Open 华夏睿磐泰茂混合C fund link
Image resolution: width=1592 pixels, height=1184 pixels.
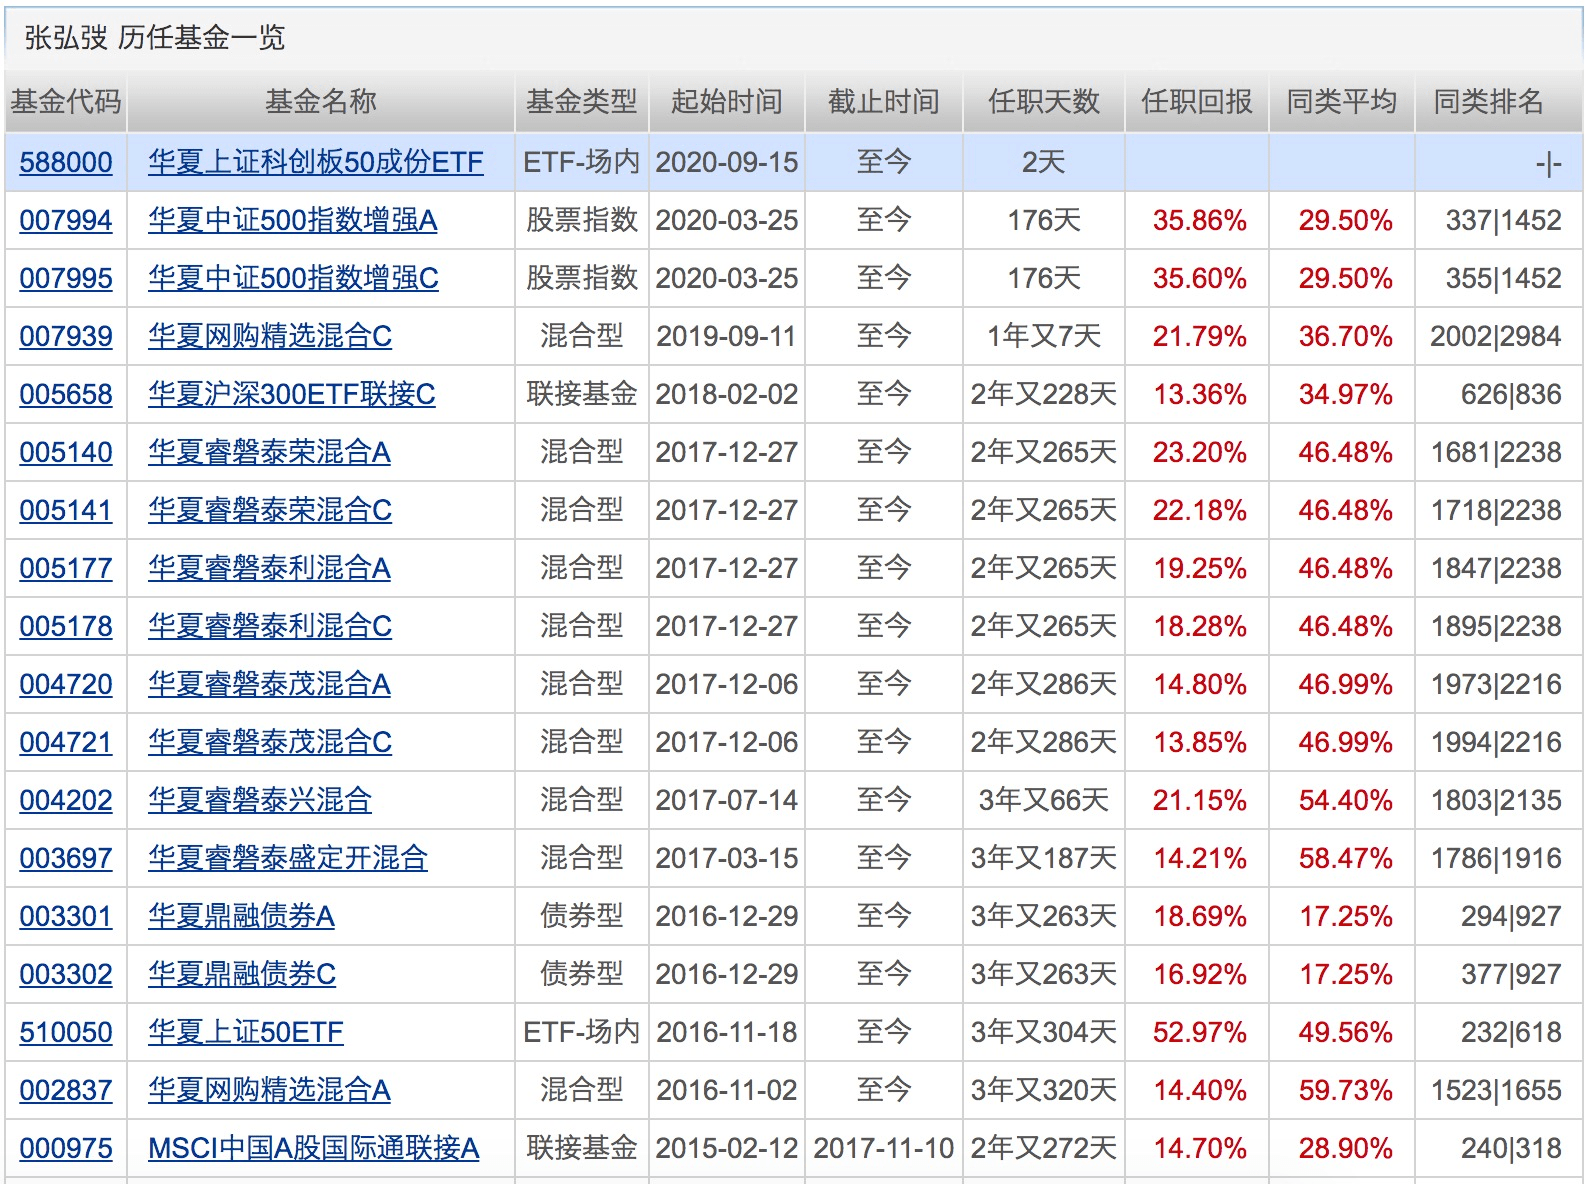(x=270, y=742)
